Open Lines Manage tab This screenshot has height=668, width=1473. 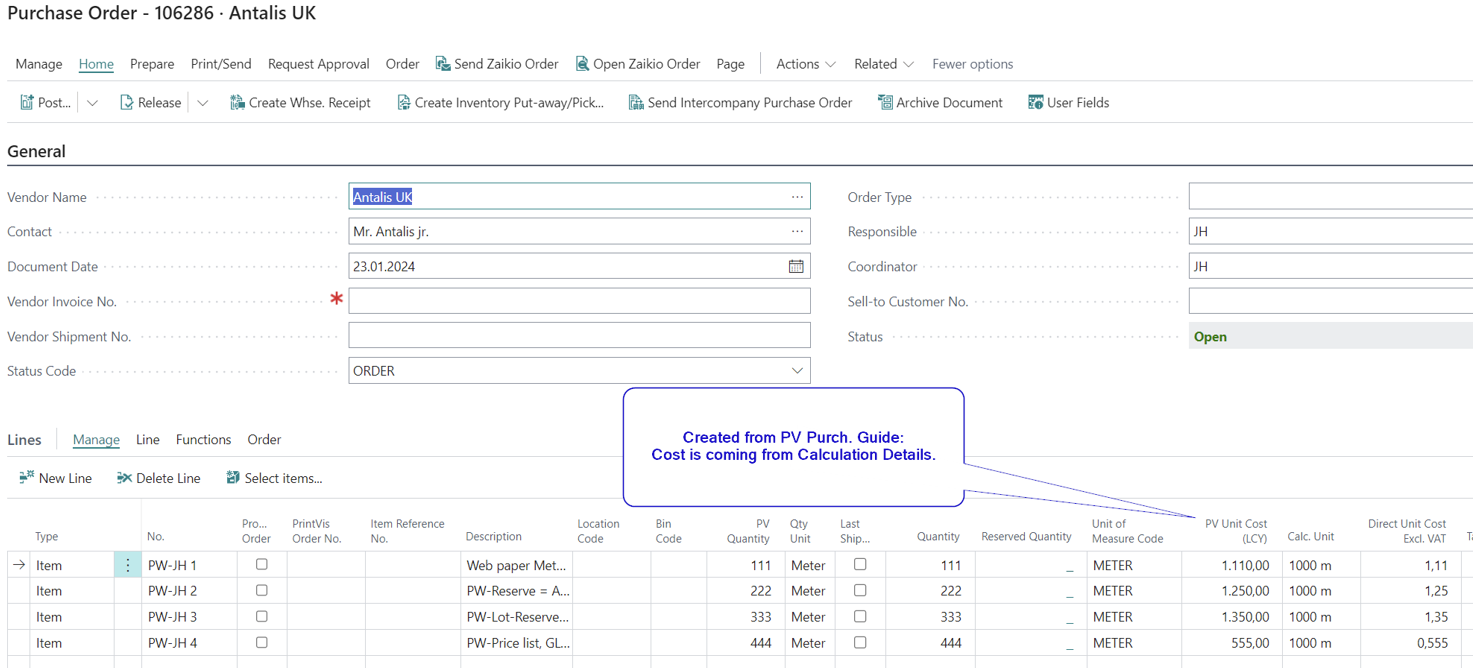tap(96, 440)
